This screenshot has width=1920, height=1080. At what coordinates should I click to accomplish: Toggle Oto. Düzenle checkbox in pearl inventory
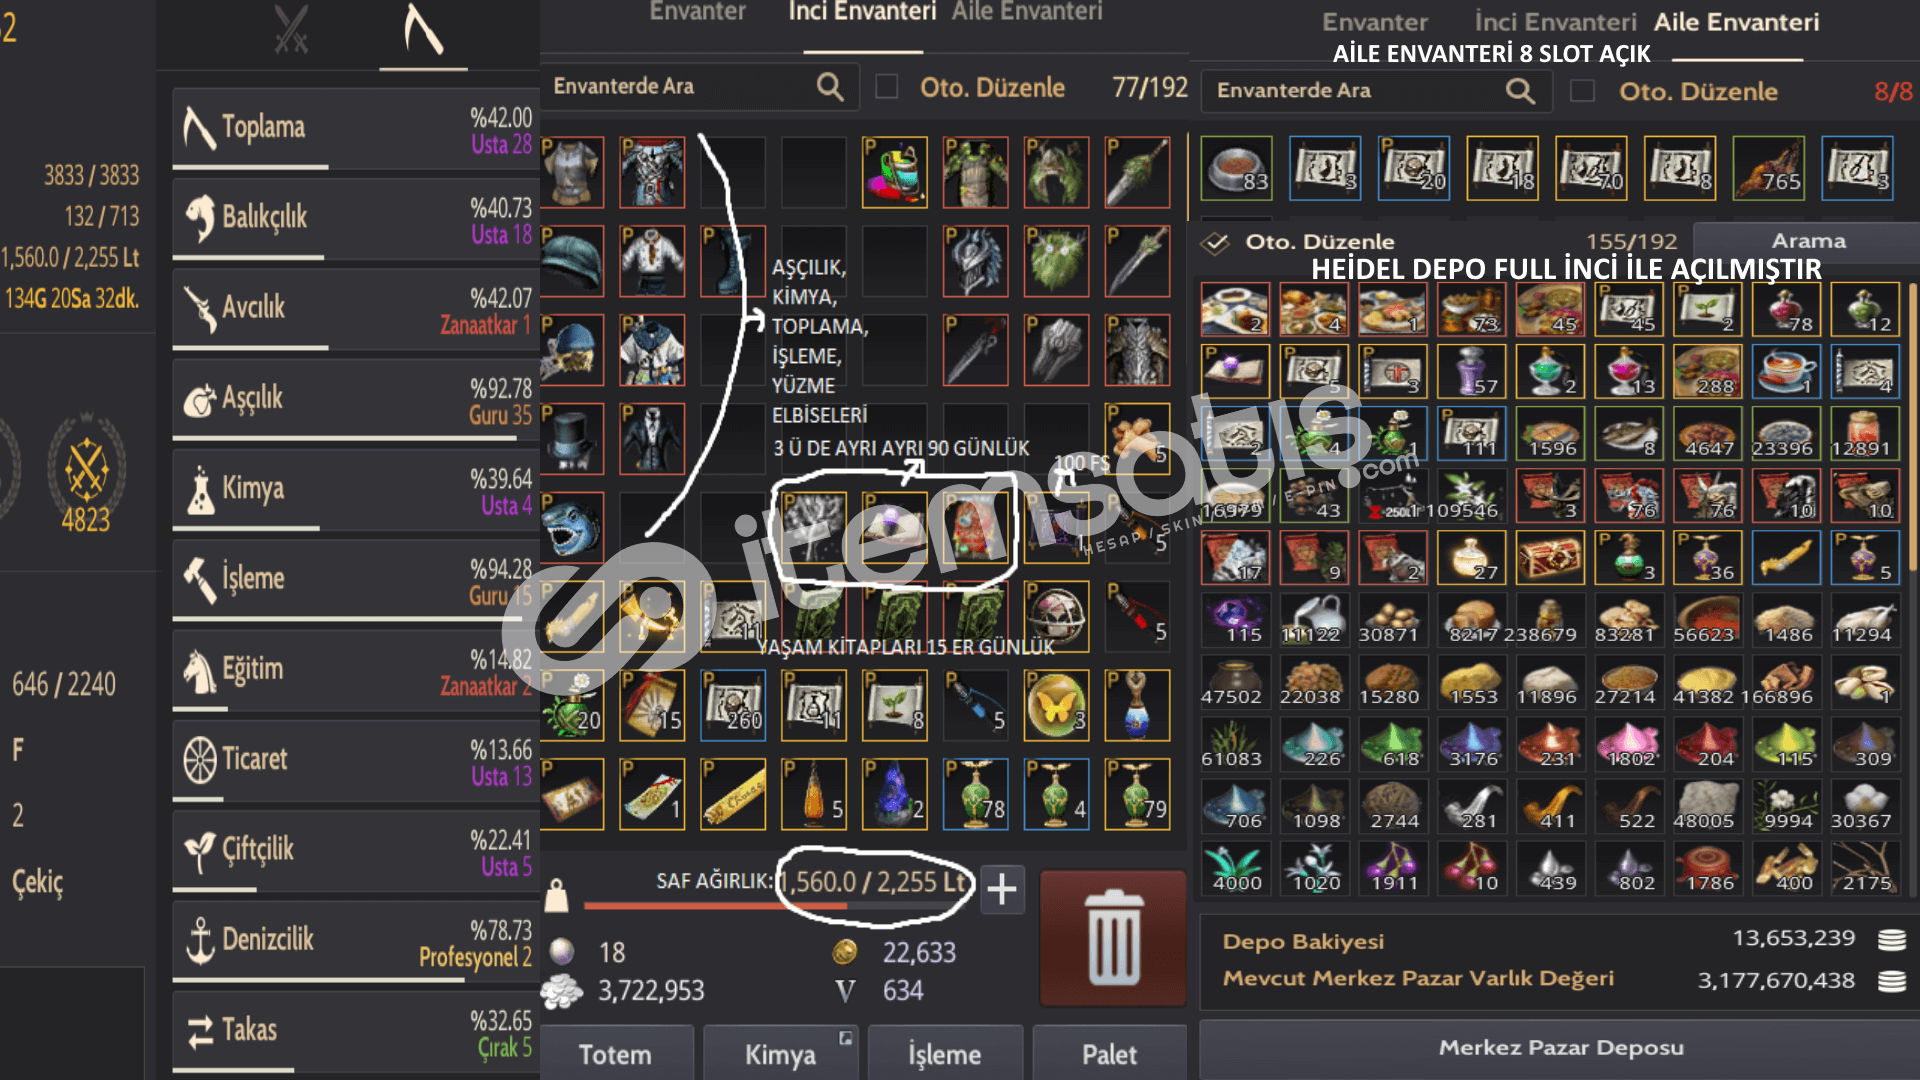[886, 87]
